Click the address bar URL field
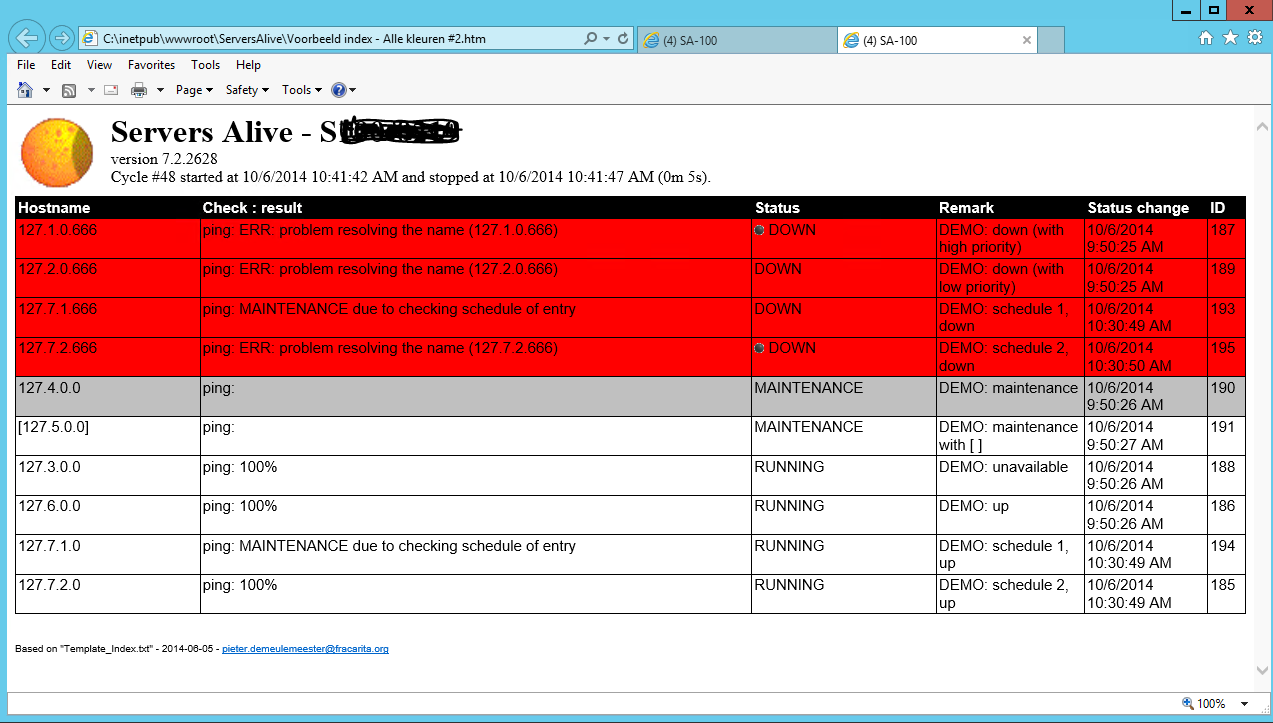Screen dimensions: 1273x723 click(330, 39)
